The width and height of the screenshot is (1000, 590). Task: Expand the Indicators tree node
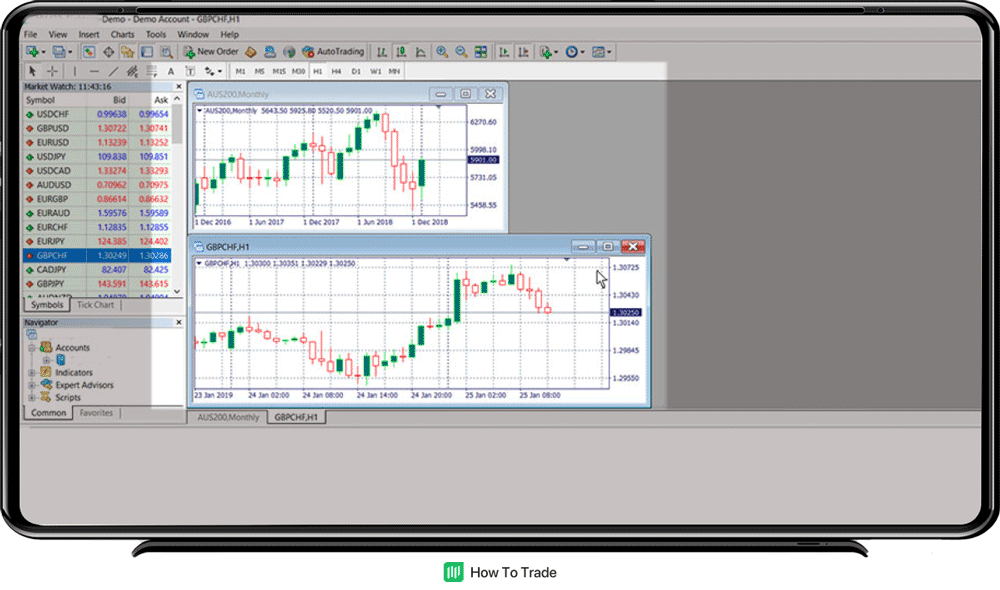(x=33, y=373)
